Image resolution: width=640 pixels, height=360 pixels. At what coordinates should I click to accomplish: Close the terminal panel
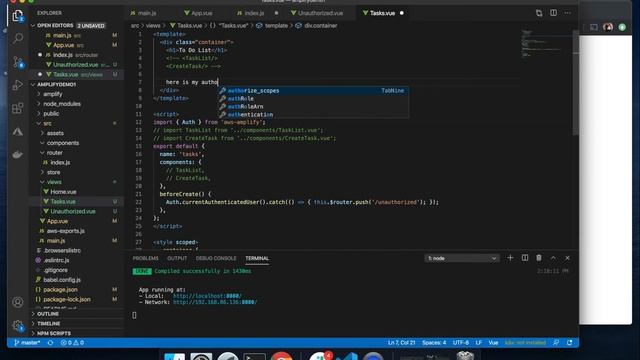point(567,258)
